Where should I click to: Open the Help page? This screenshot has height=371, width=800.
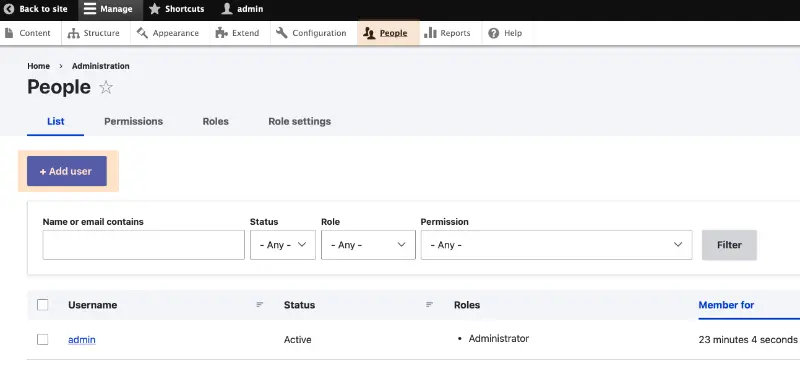click(505, 33)
